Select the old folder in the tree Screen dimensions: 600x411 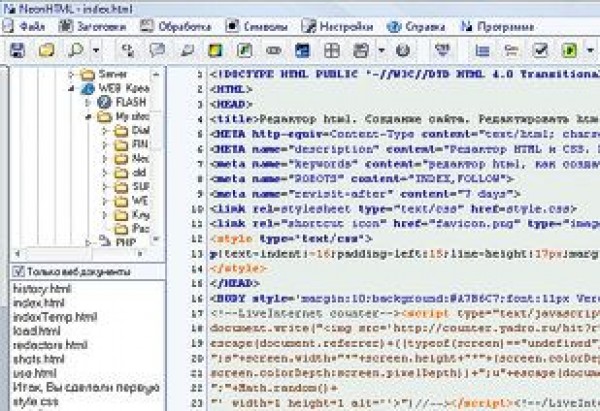(x=139, y=173)
